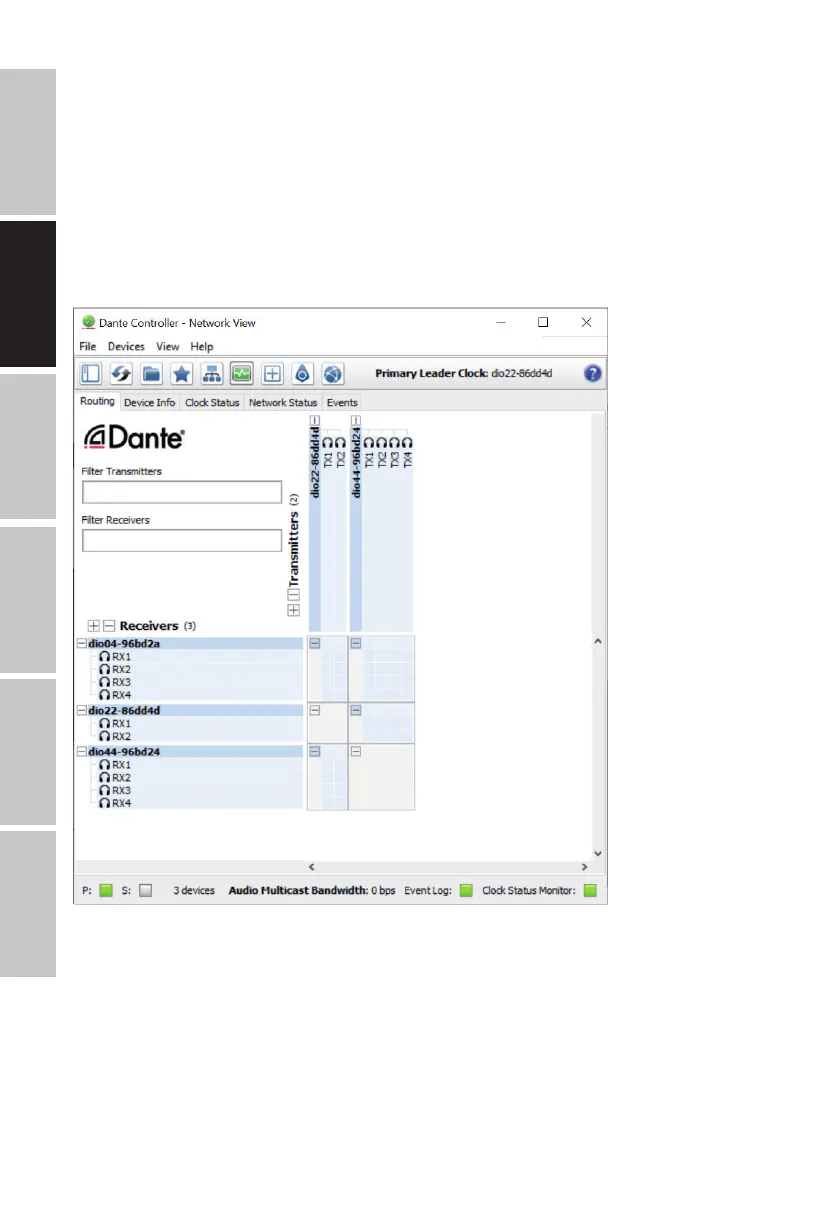This screenshot has width=828, height=1225.
Task: Click the Clock Status Monitor green indicator
Action: pyautogui.click(x=590, y=890)
